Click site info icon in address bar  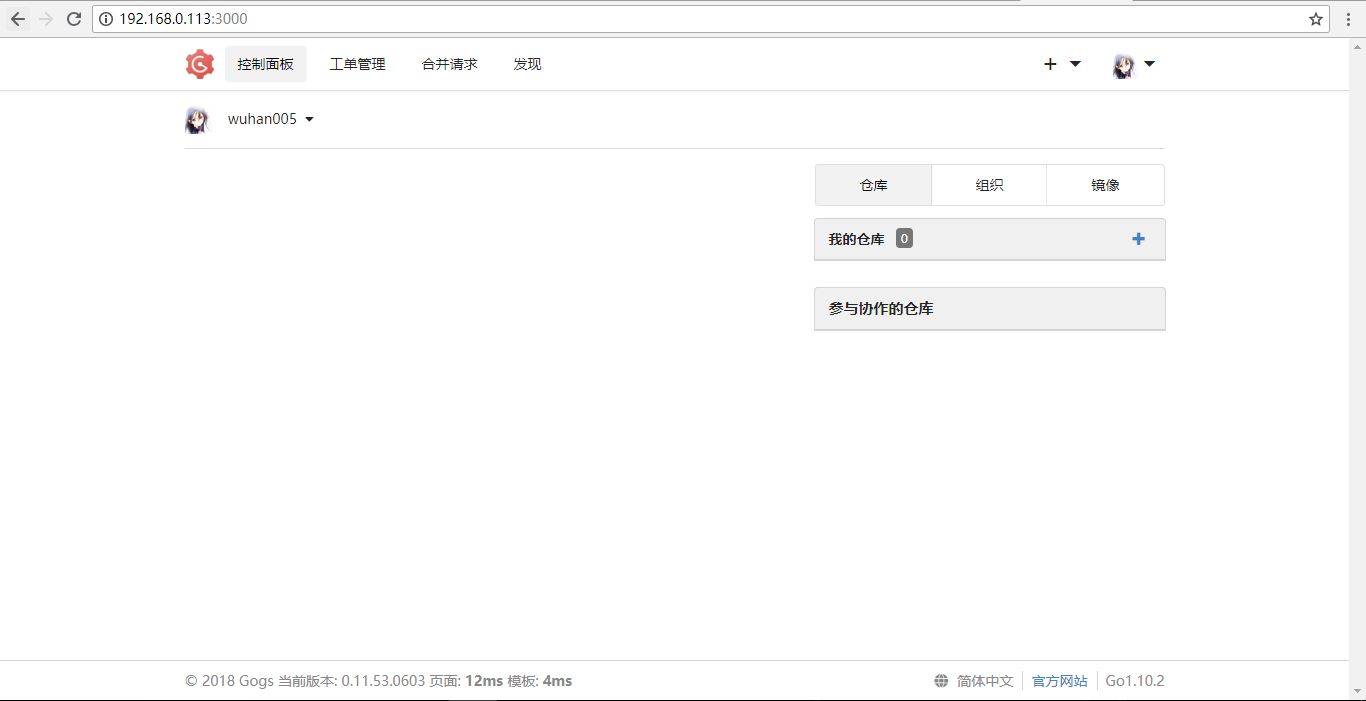106,19
